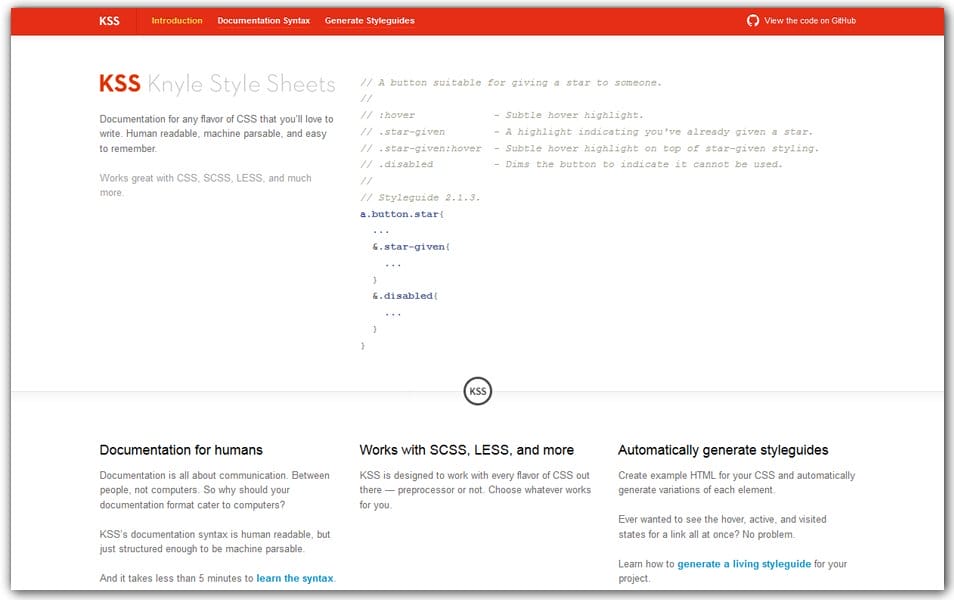Viewport: 954px width, 600px height.
Task: Click the KSS logo in the navigation bar
Action: pos(108,20)
